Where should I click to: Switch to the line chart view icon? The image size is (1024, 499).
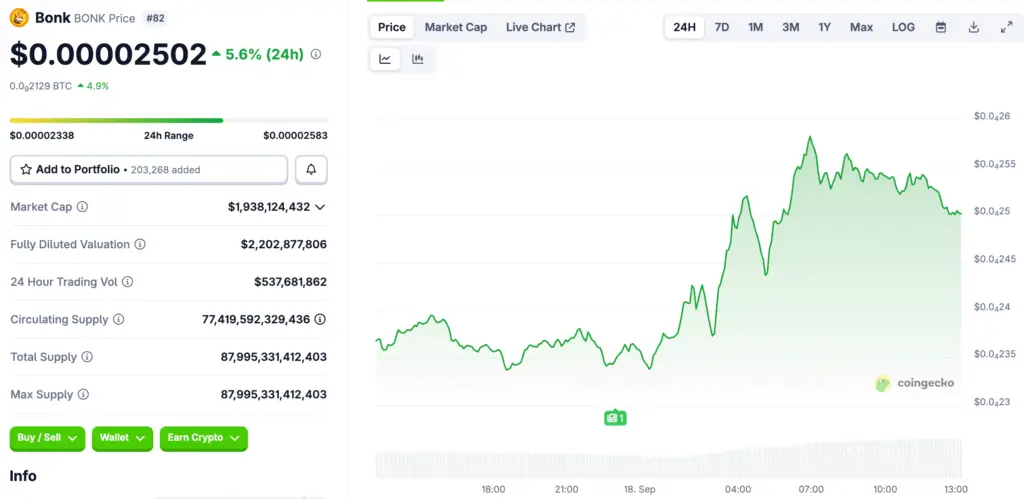[x=385, y=59]
